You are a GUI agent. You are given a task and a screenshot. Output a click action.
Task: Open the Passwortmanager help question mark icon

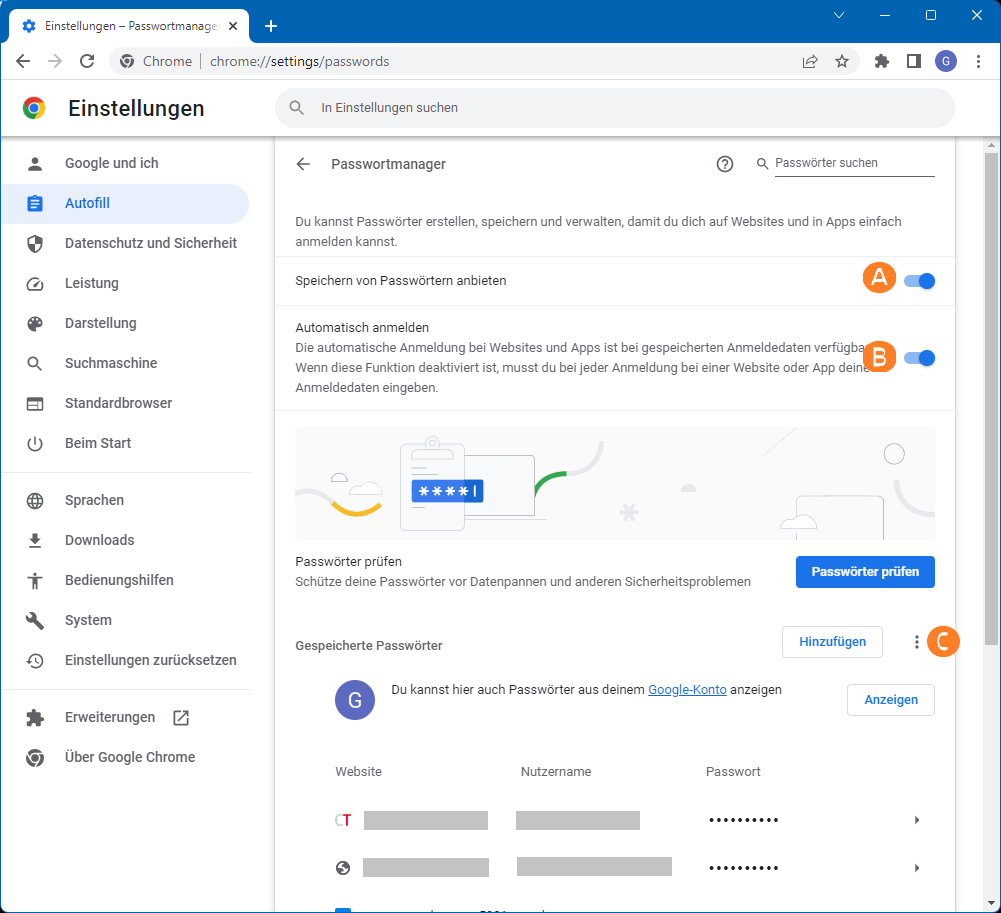coord(725,164)
